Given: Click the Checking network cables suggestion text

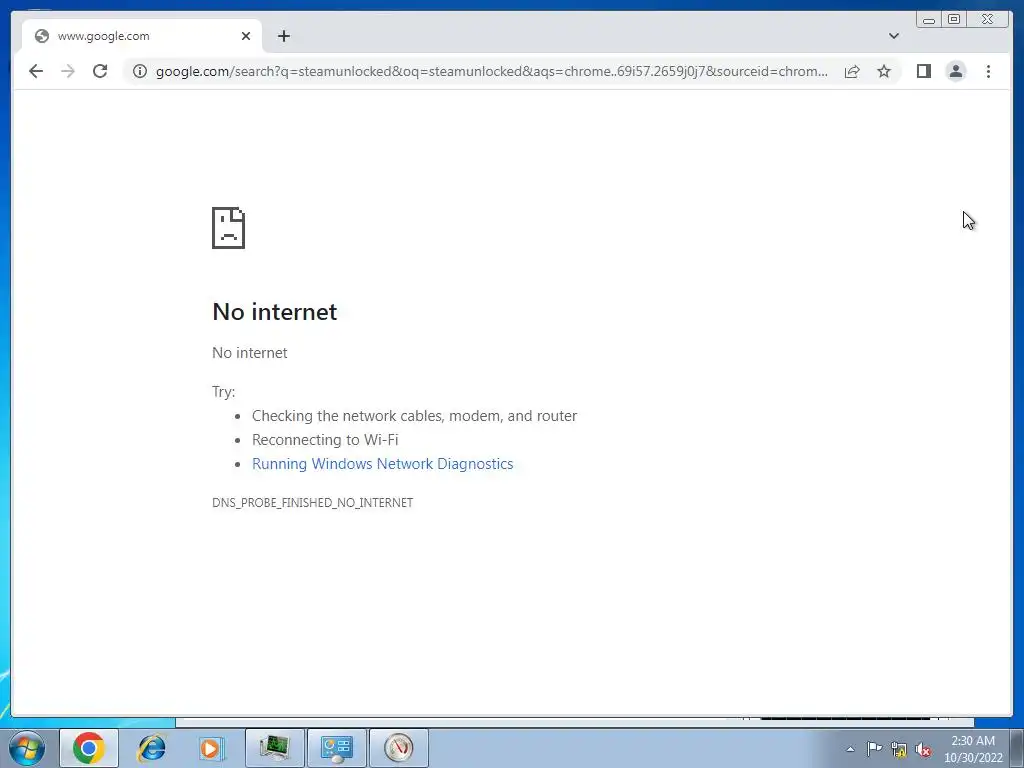Looking at the screenshot, I should (x=415, y=416).
